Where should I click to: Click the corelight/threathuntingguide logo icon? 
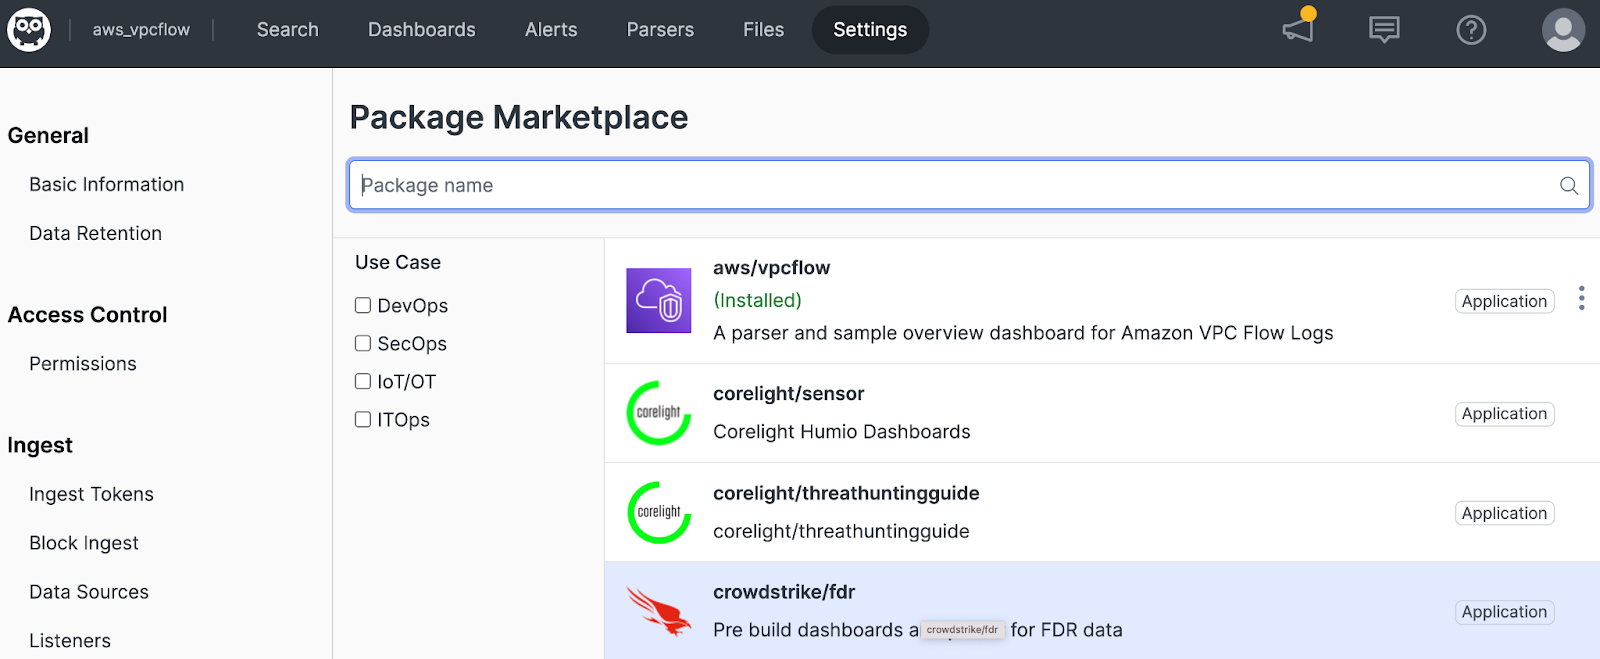click(659, 512)
